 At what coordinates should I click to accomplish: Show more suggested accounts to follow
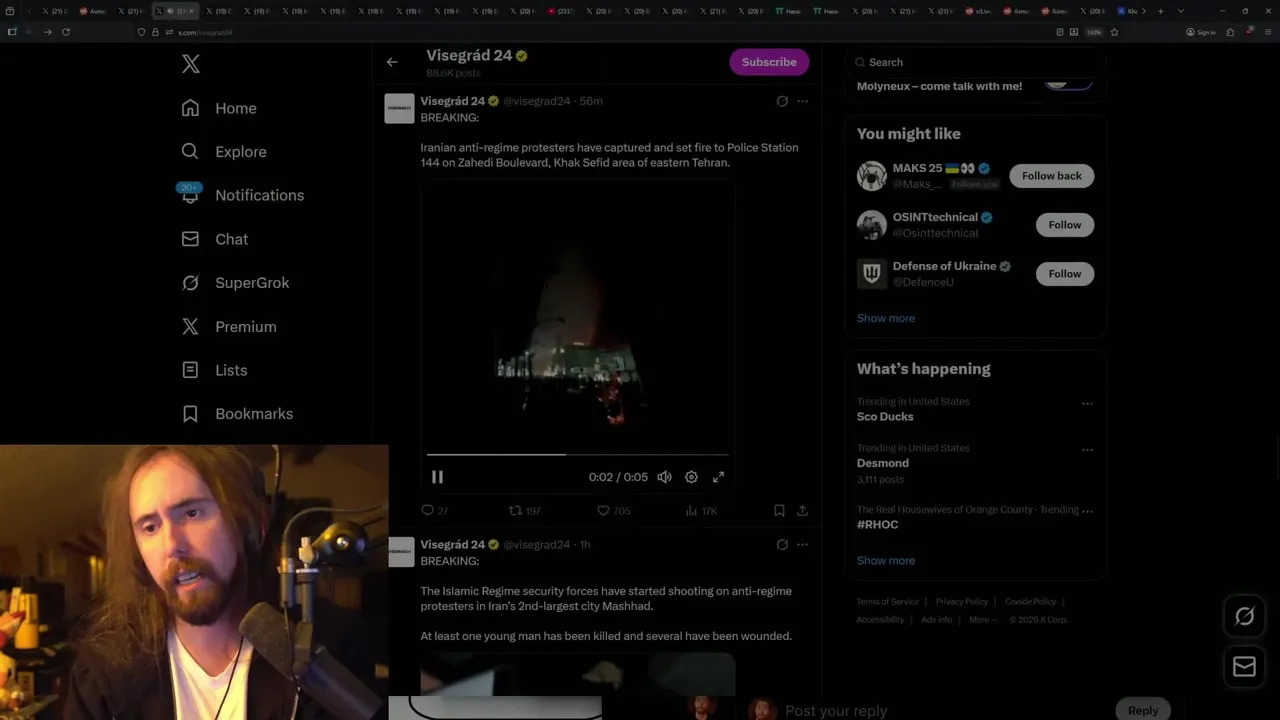886,318
